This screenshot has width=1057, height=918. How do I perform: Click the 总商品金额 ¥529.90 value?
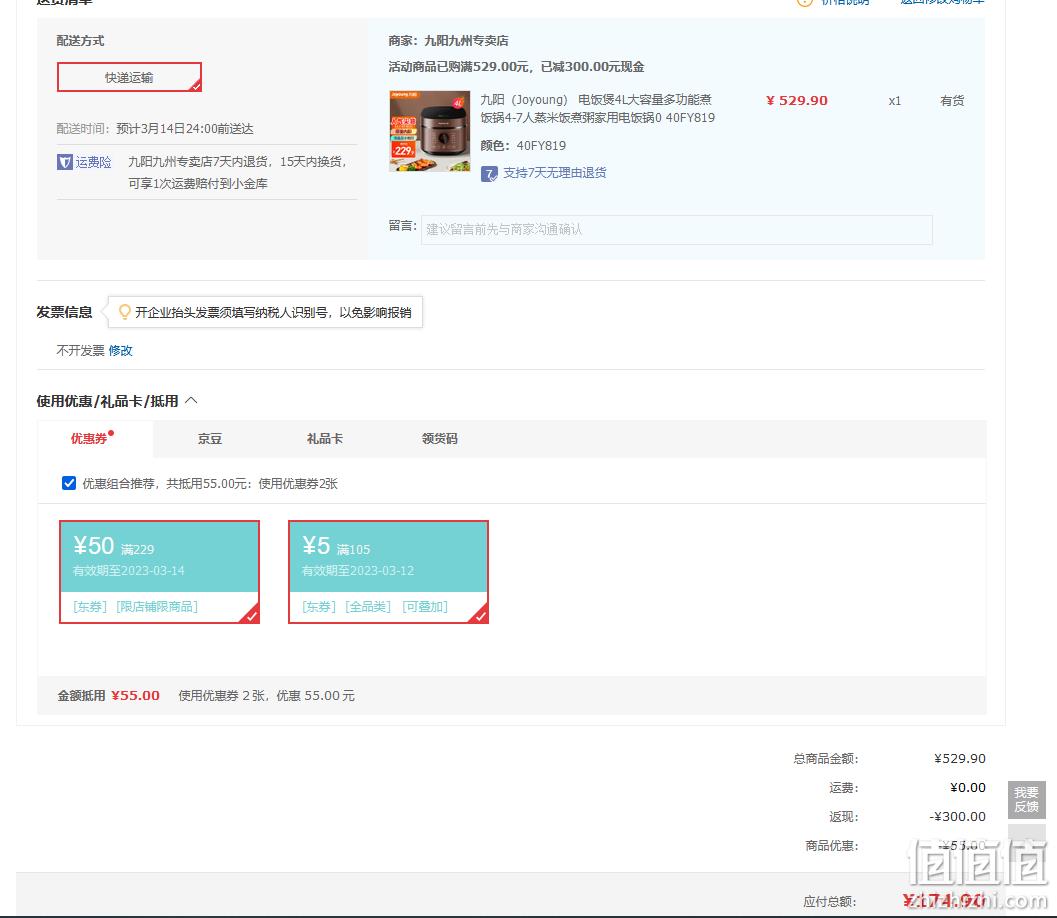point(960,759)
